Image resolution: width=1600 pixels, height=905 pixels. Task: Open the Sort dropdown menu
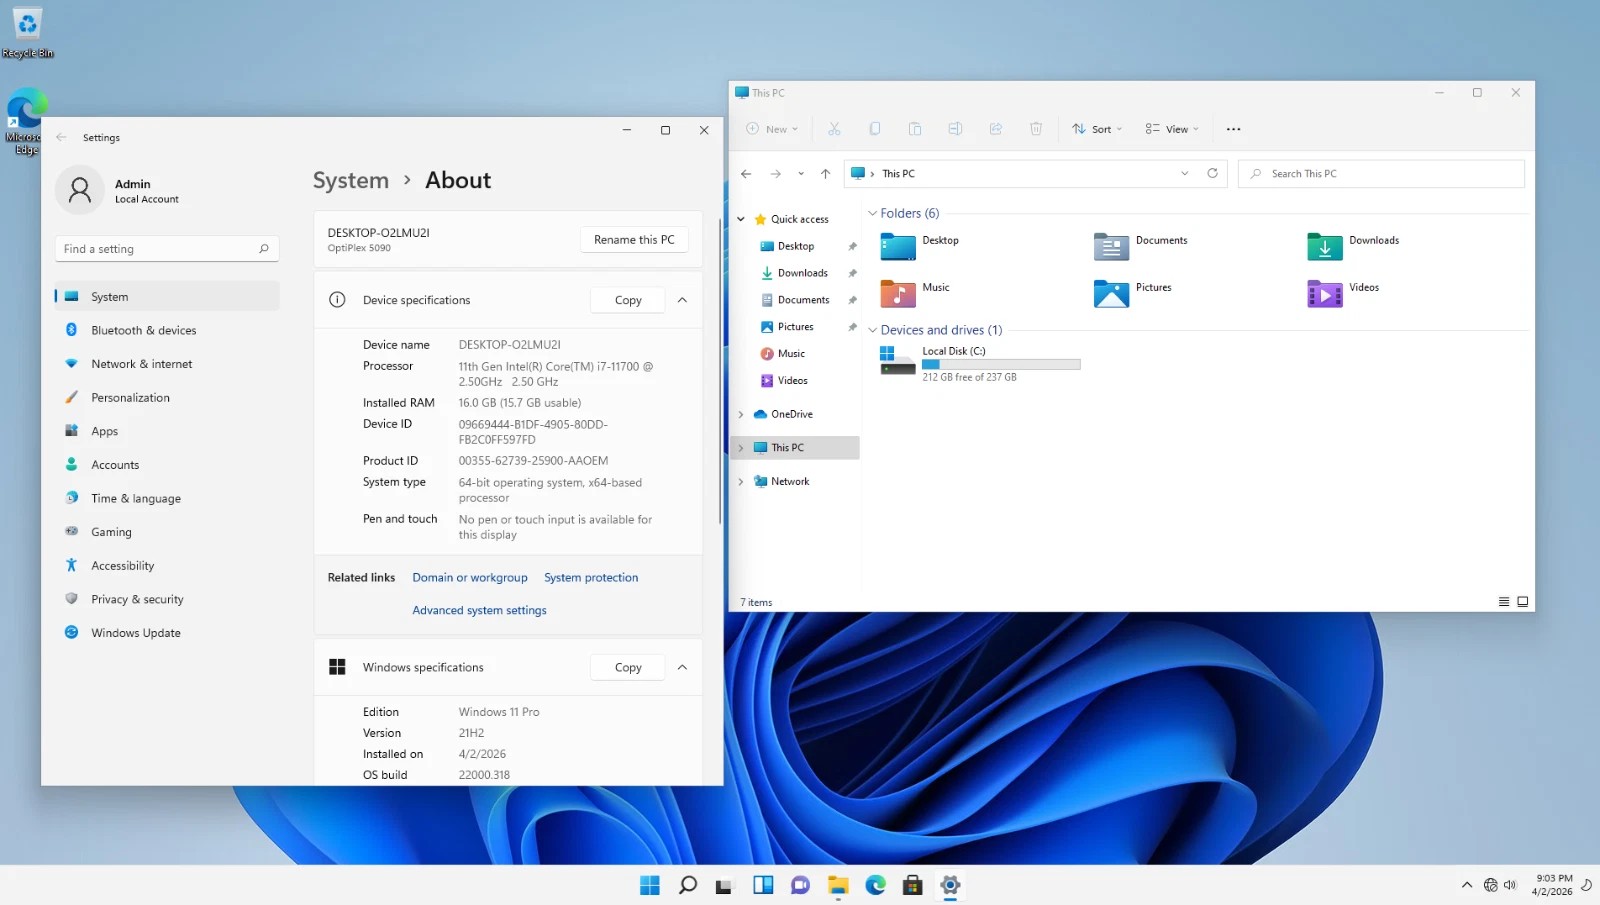tap(1097, 129)
